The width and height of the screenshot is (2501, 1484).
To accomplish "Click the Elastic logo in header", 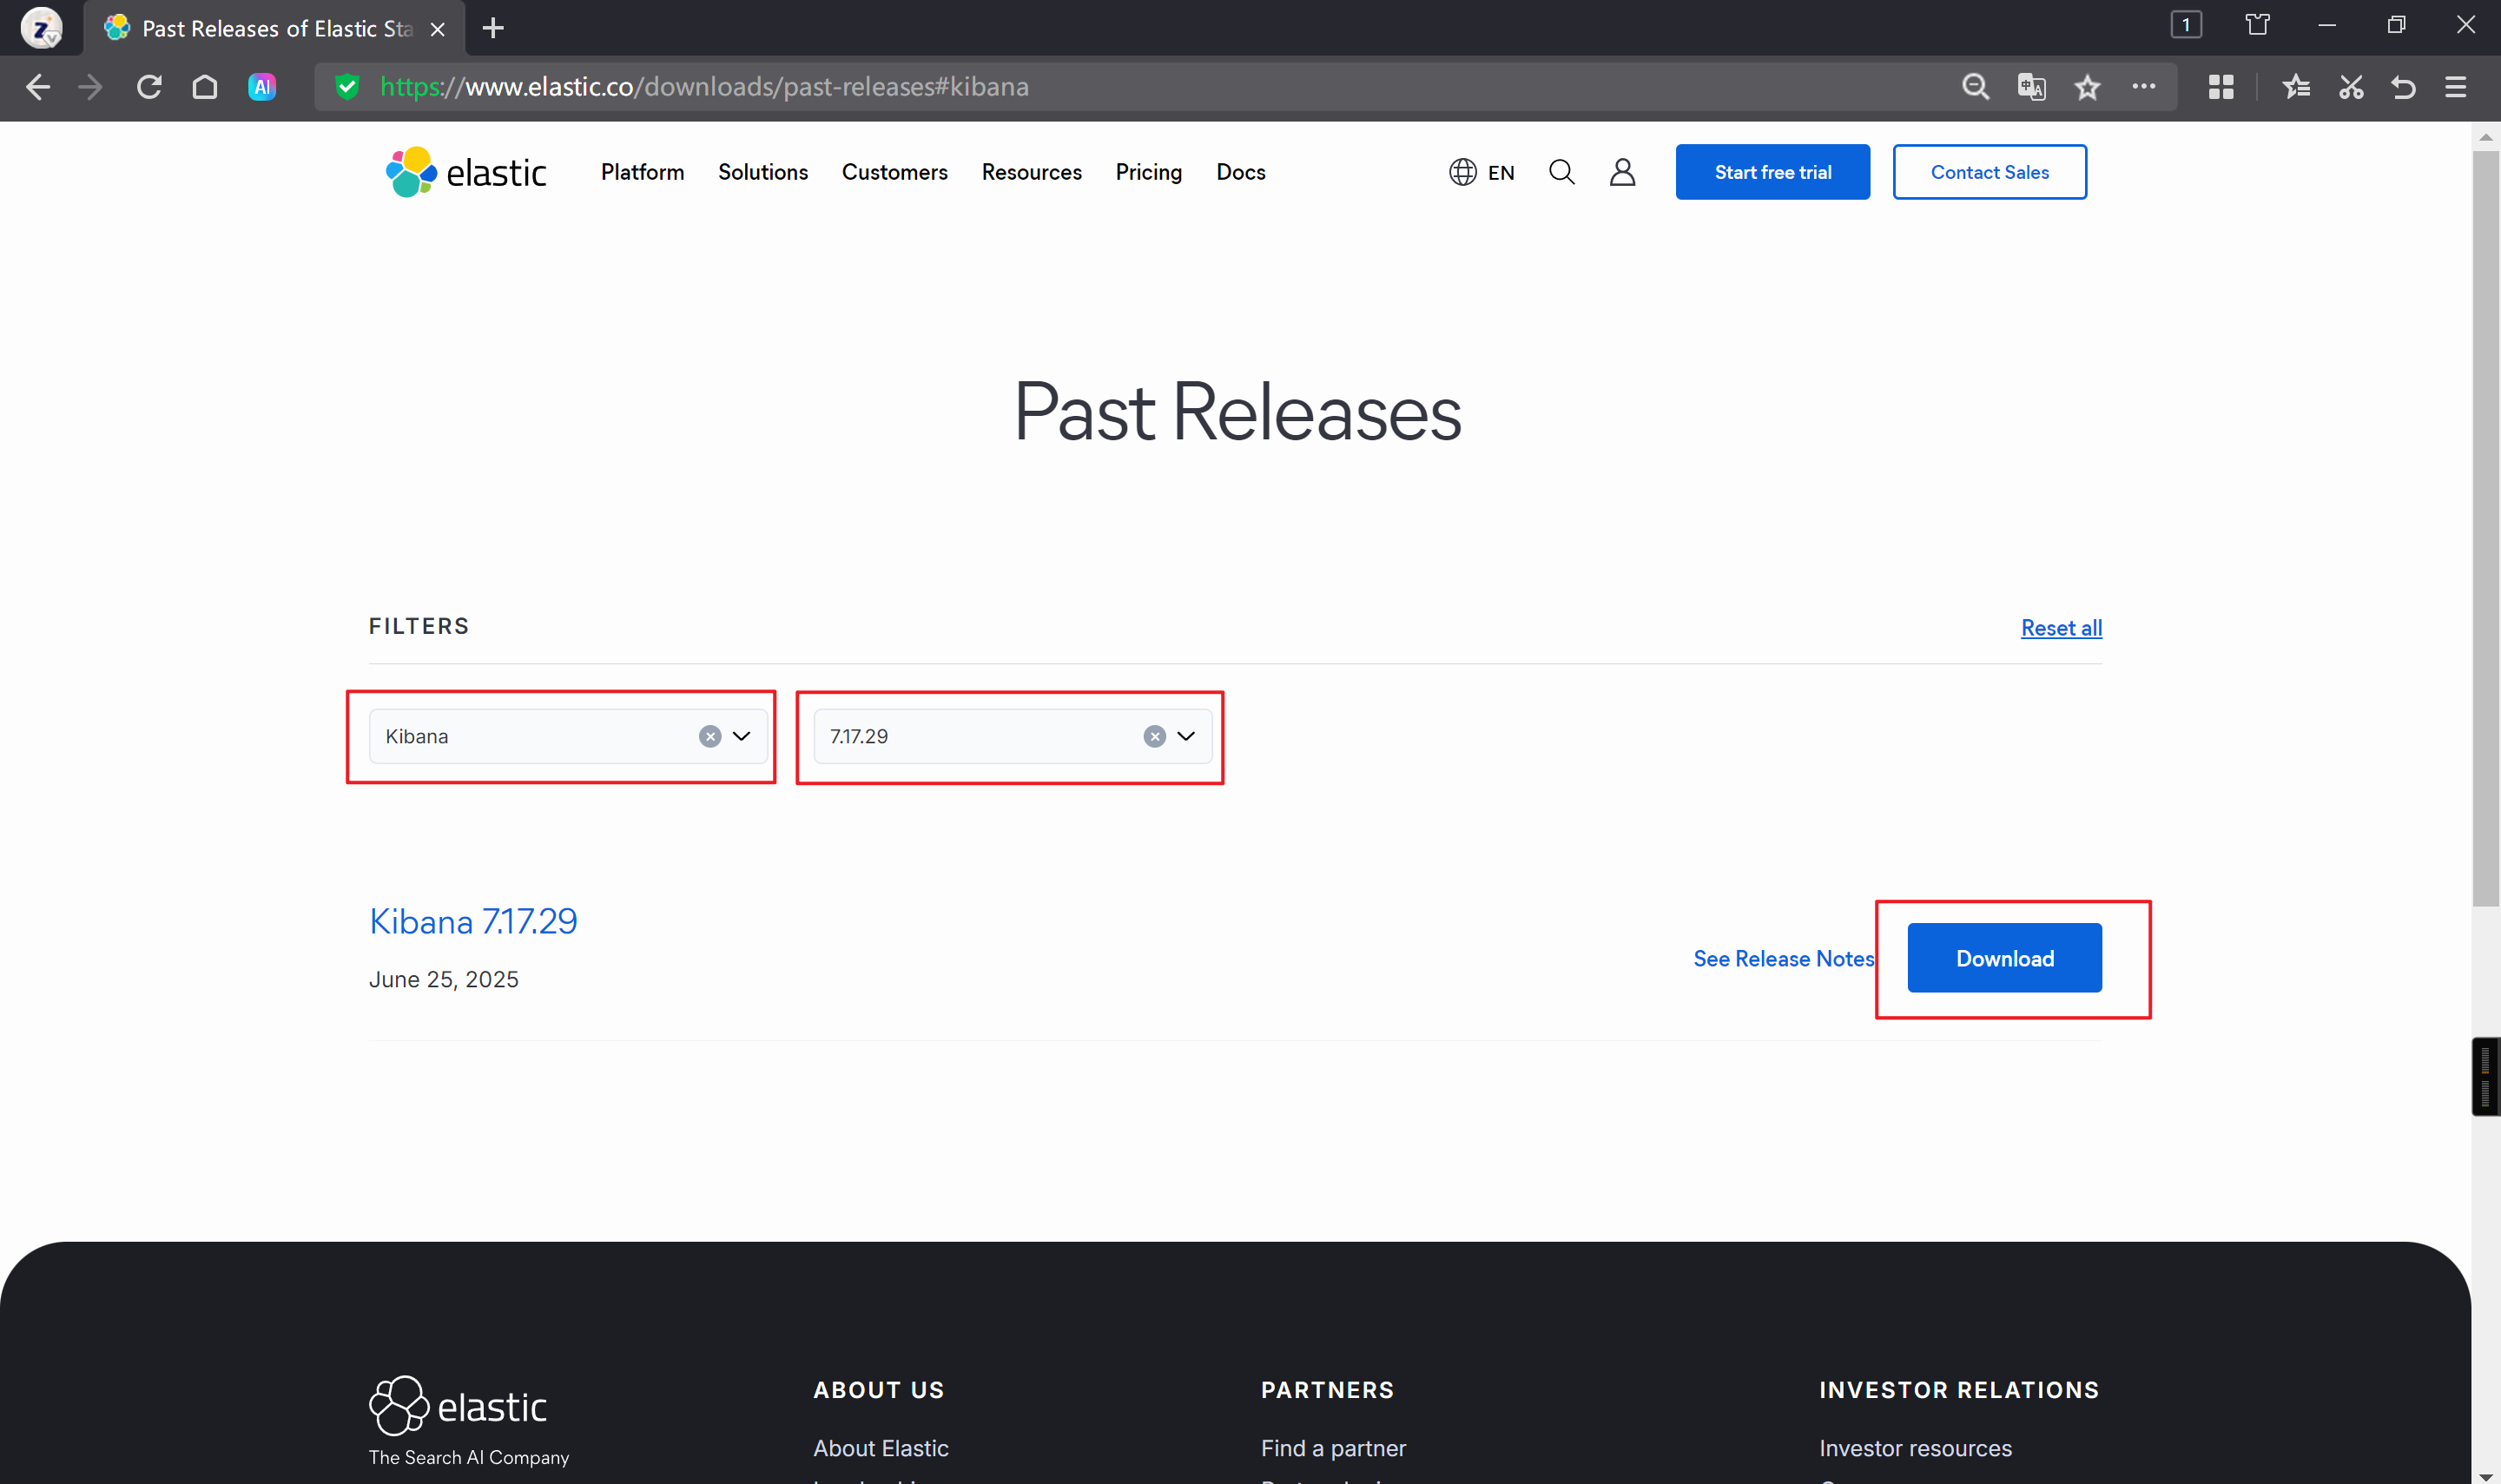I will (x=466, y=172).
